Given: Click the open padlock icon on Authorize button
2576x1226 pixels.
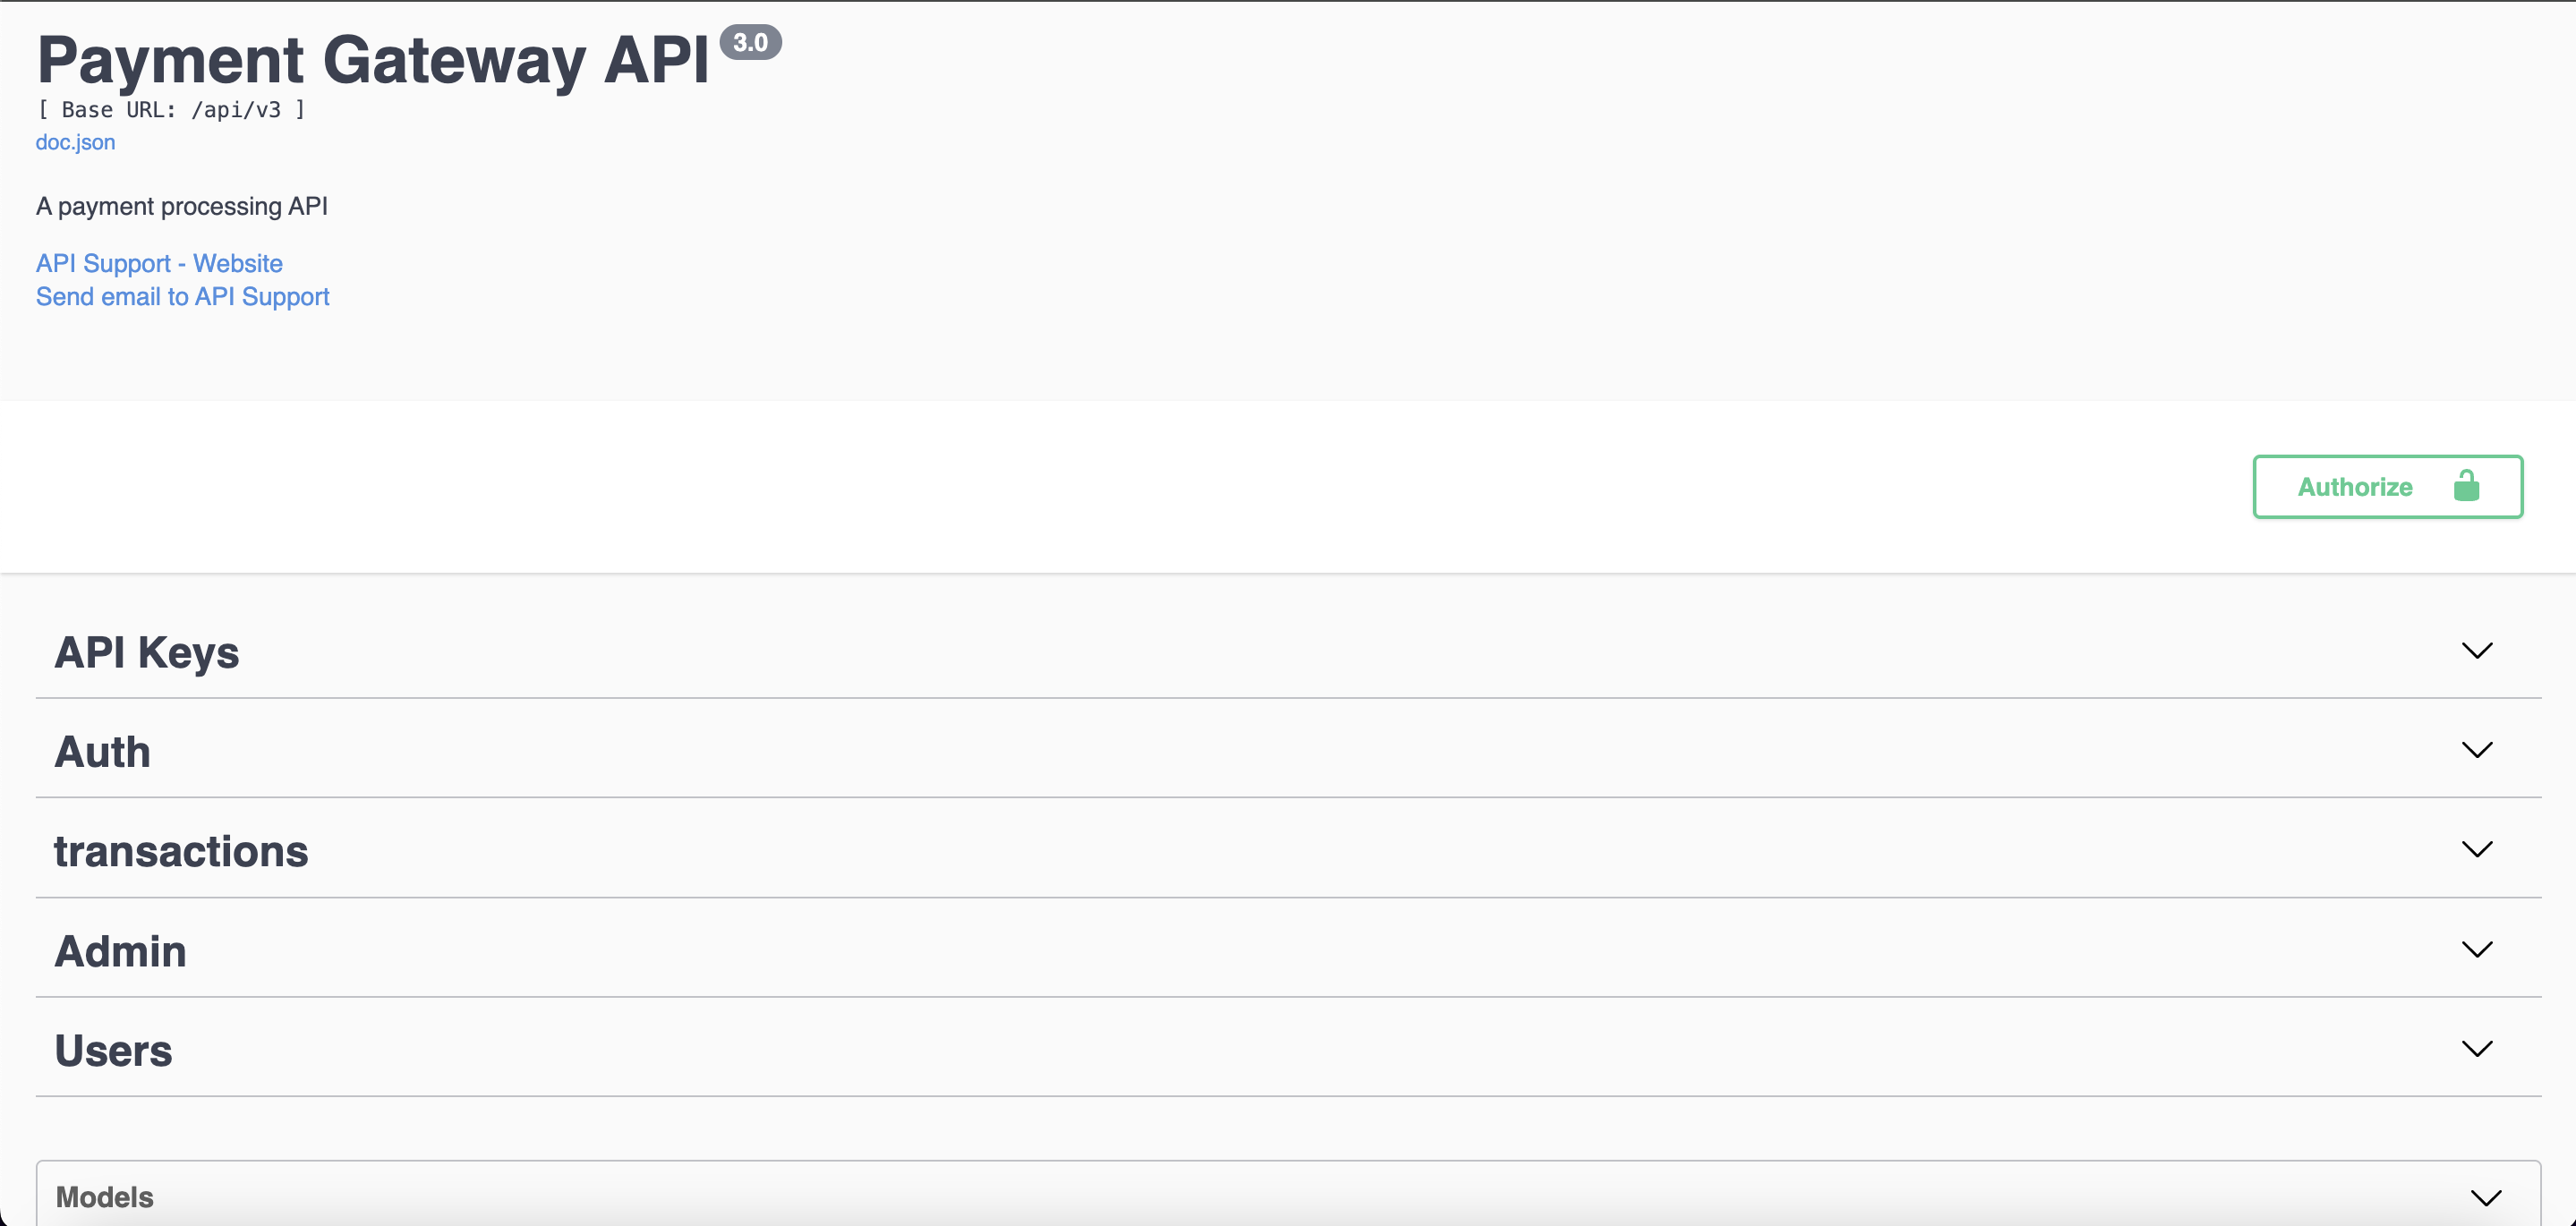Looking at the screenshot, I should click(x=2468, y=486).
